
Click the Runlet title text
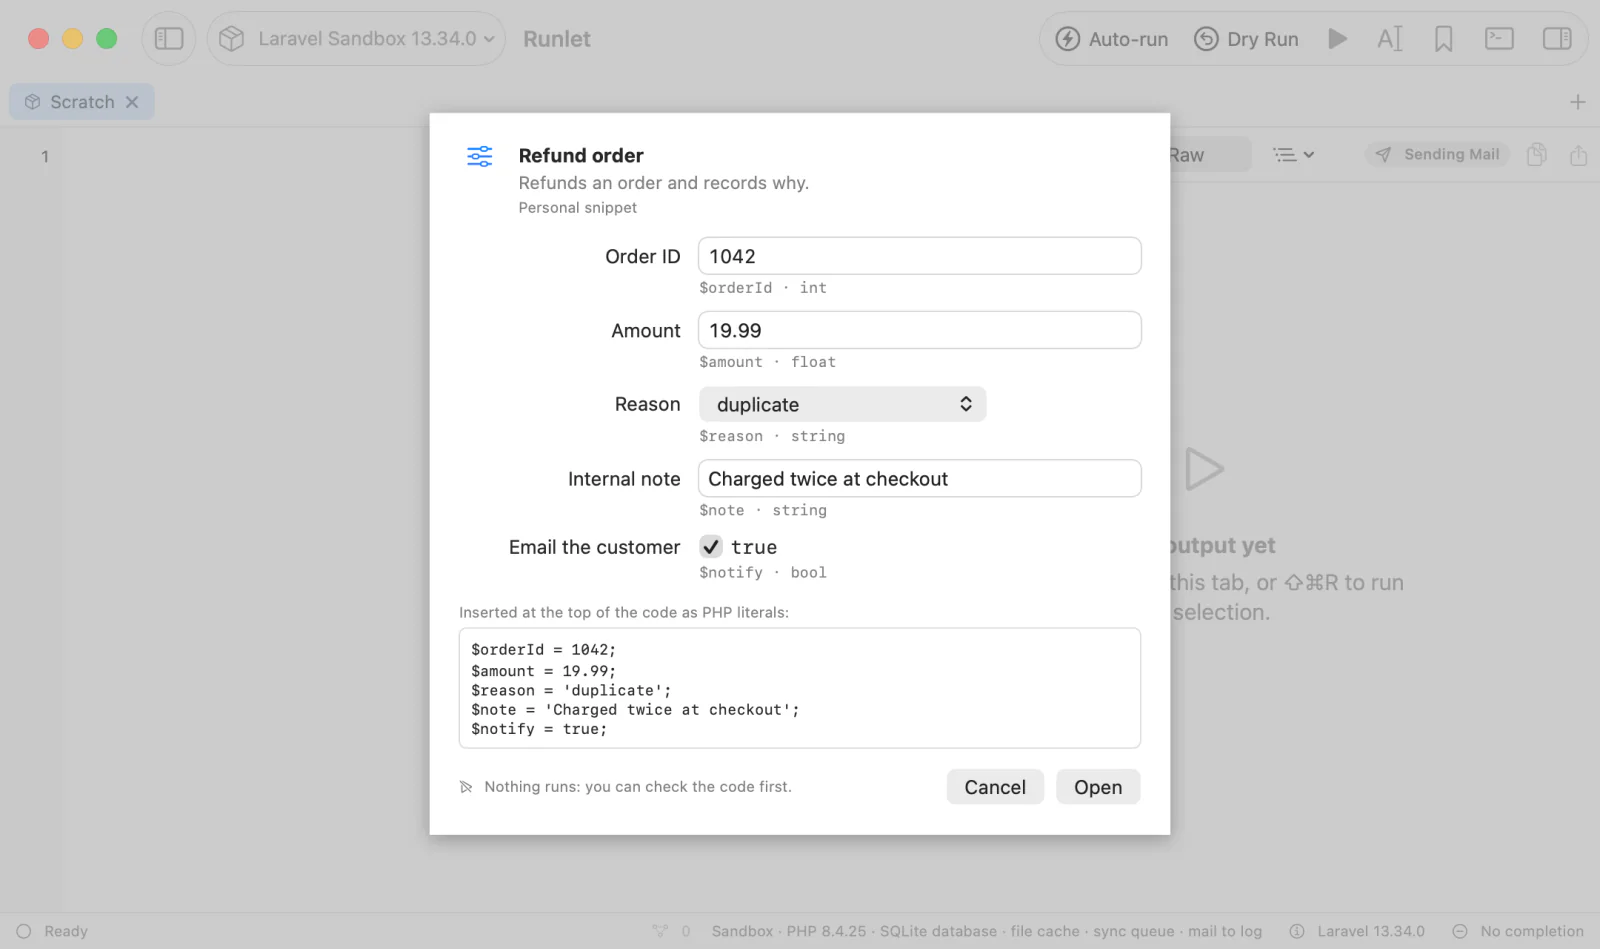point(557,39)
